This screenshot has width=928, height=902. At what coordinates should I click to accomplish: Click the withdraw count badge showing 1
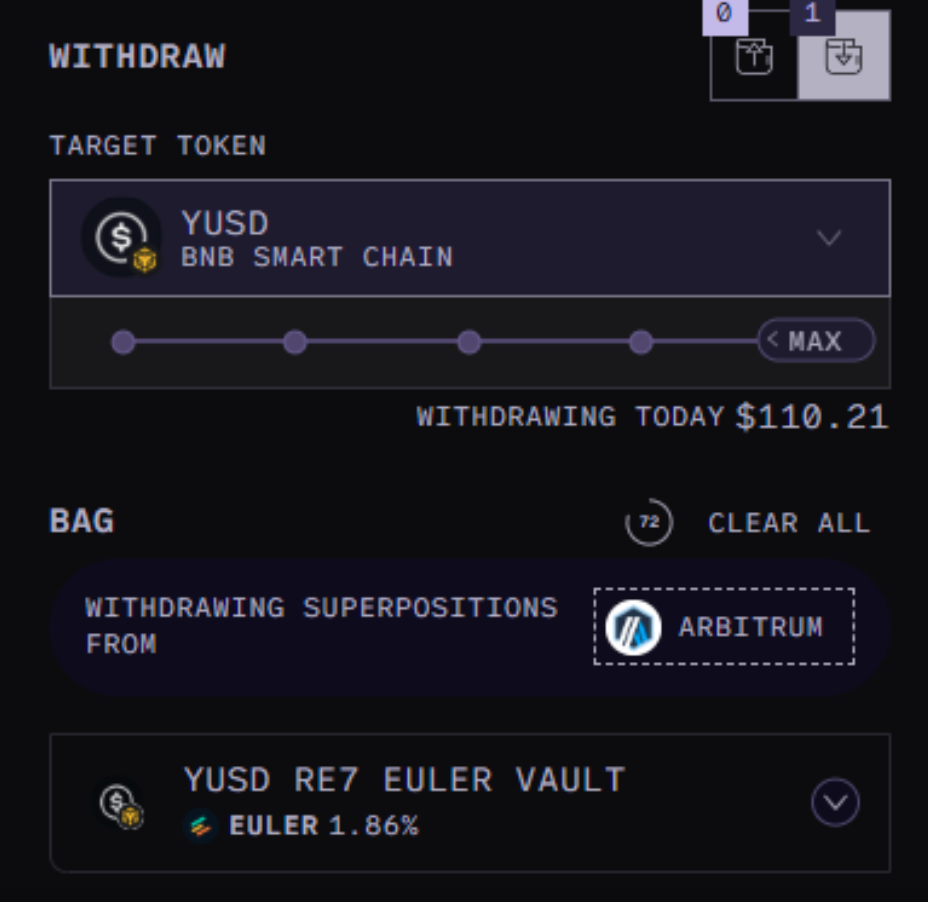point(812,16)
